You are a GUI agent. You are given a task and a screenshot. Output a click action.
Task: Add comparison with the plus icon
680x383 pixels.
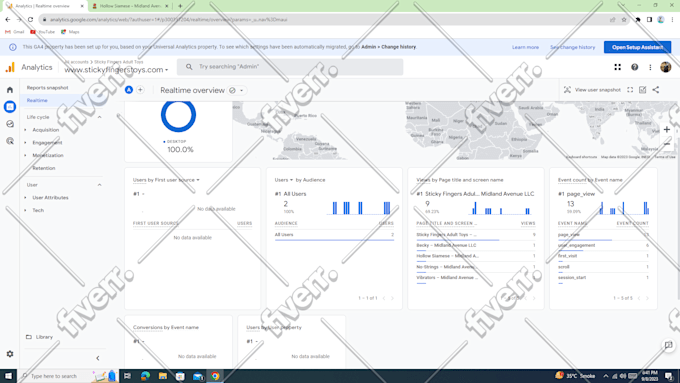coord(141,90)
